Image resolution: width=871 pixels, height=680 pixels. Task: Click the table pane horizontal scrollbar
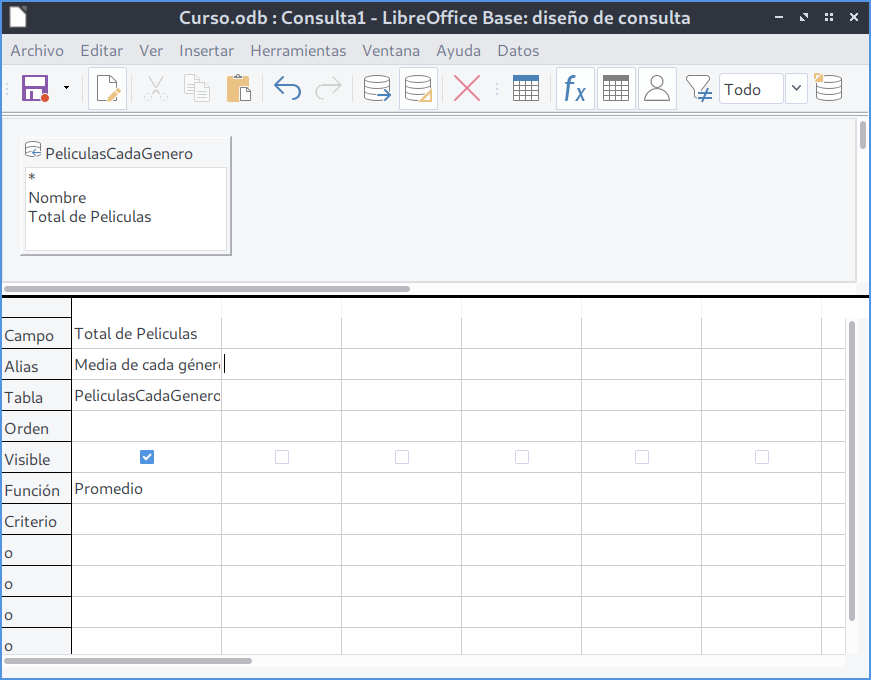[207, 289]
